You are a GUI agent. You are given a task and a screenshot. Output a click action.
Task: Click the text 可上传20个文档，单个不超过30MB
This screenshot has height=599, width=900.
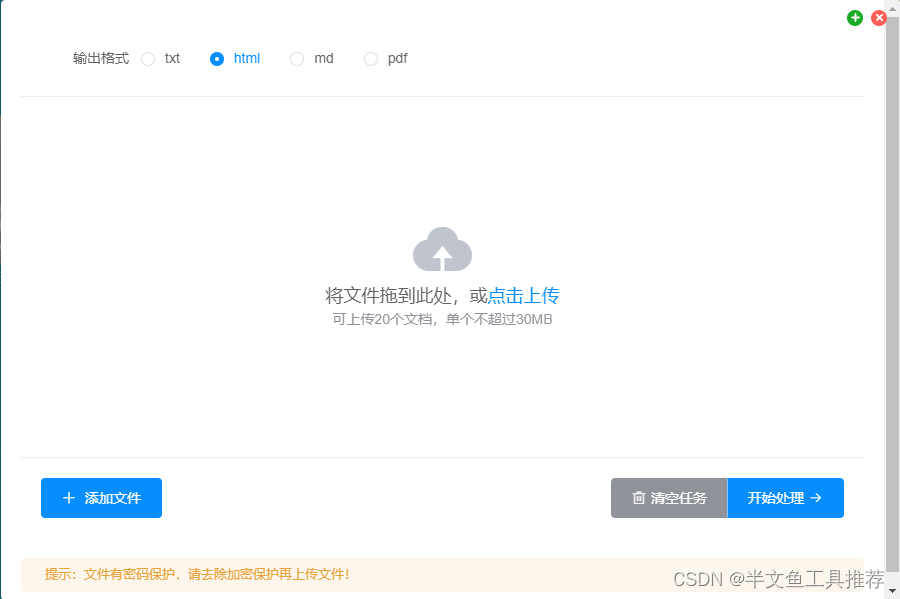(x=442, y=320)
